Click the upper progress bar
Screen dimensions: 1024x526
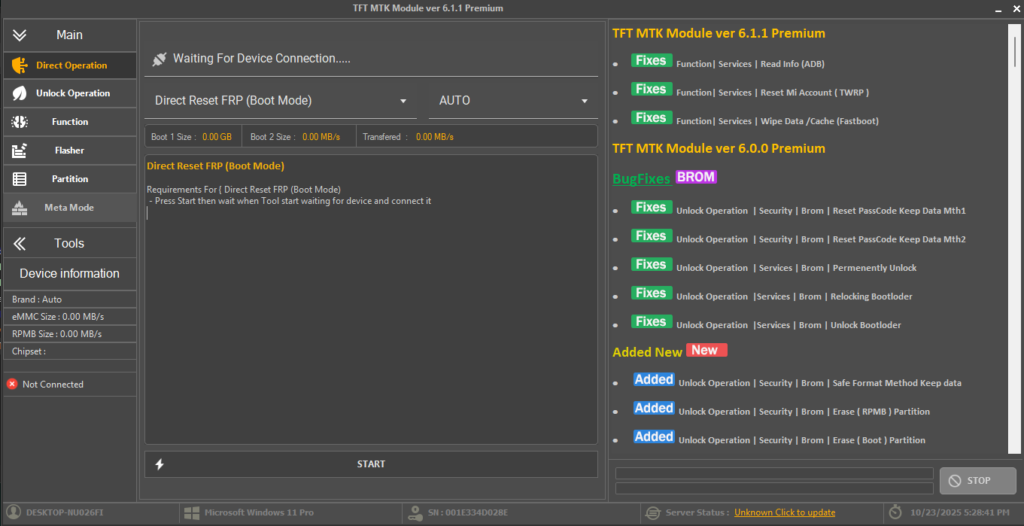(775, 473)
